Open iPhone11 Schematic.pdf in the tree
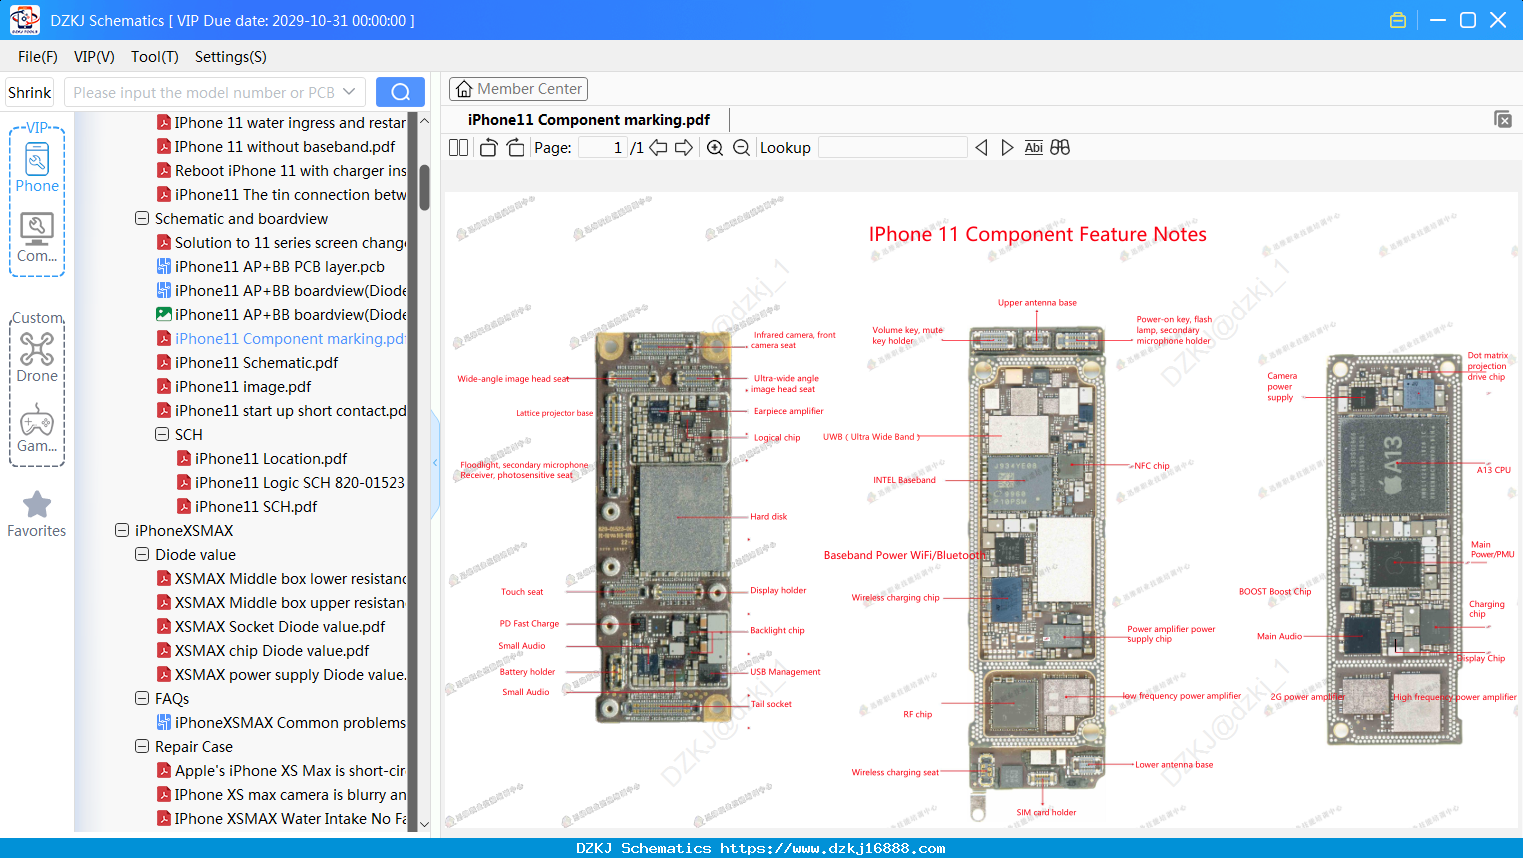This screenshot has width=1523, height=858. tap(256, 362)
